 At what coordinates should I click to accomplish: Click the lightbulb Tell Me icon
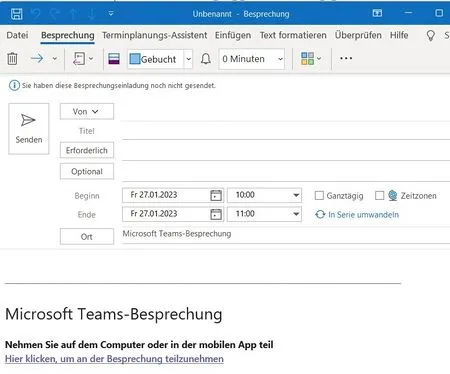pyautogui.click(x=431, y=35)
